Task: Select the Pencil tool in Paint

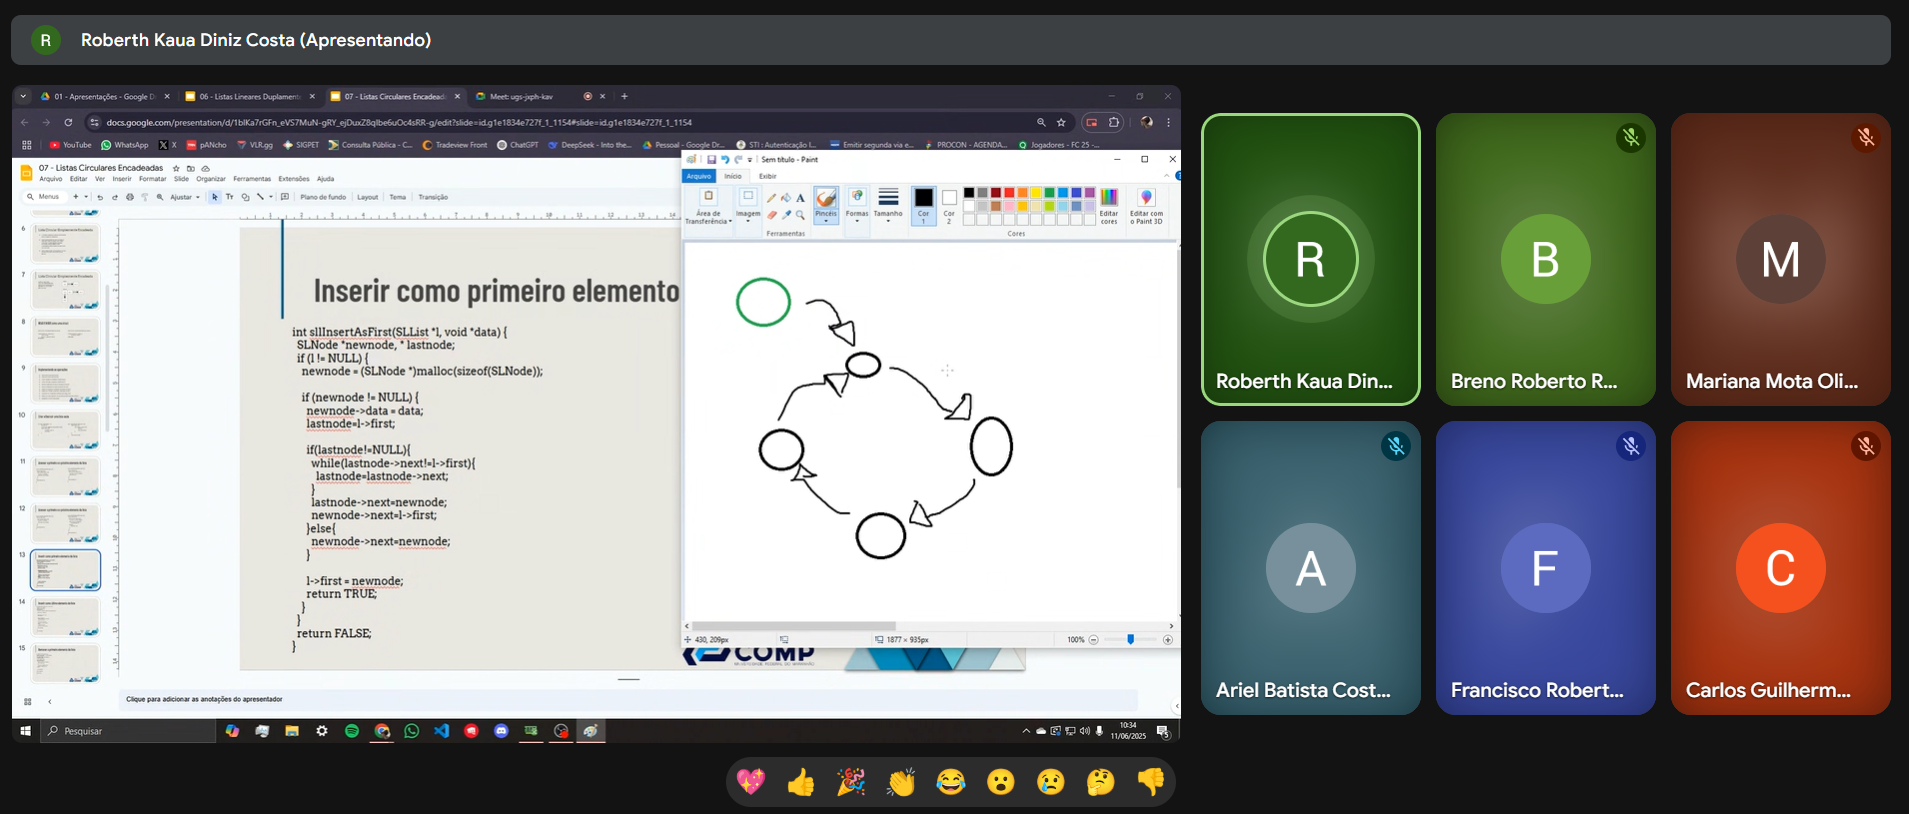Action: click(x=771, y=198)
